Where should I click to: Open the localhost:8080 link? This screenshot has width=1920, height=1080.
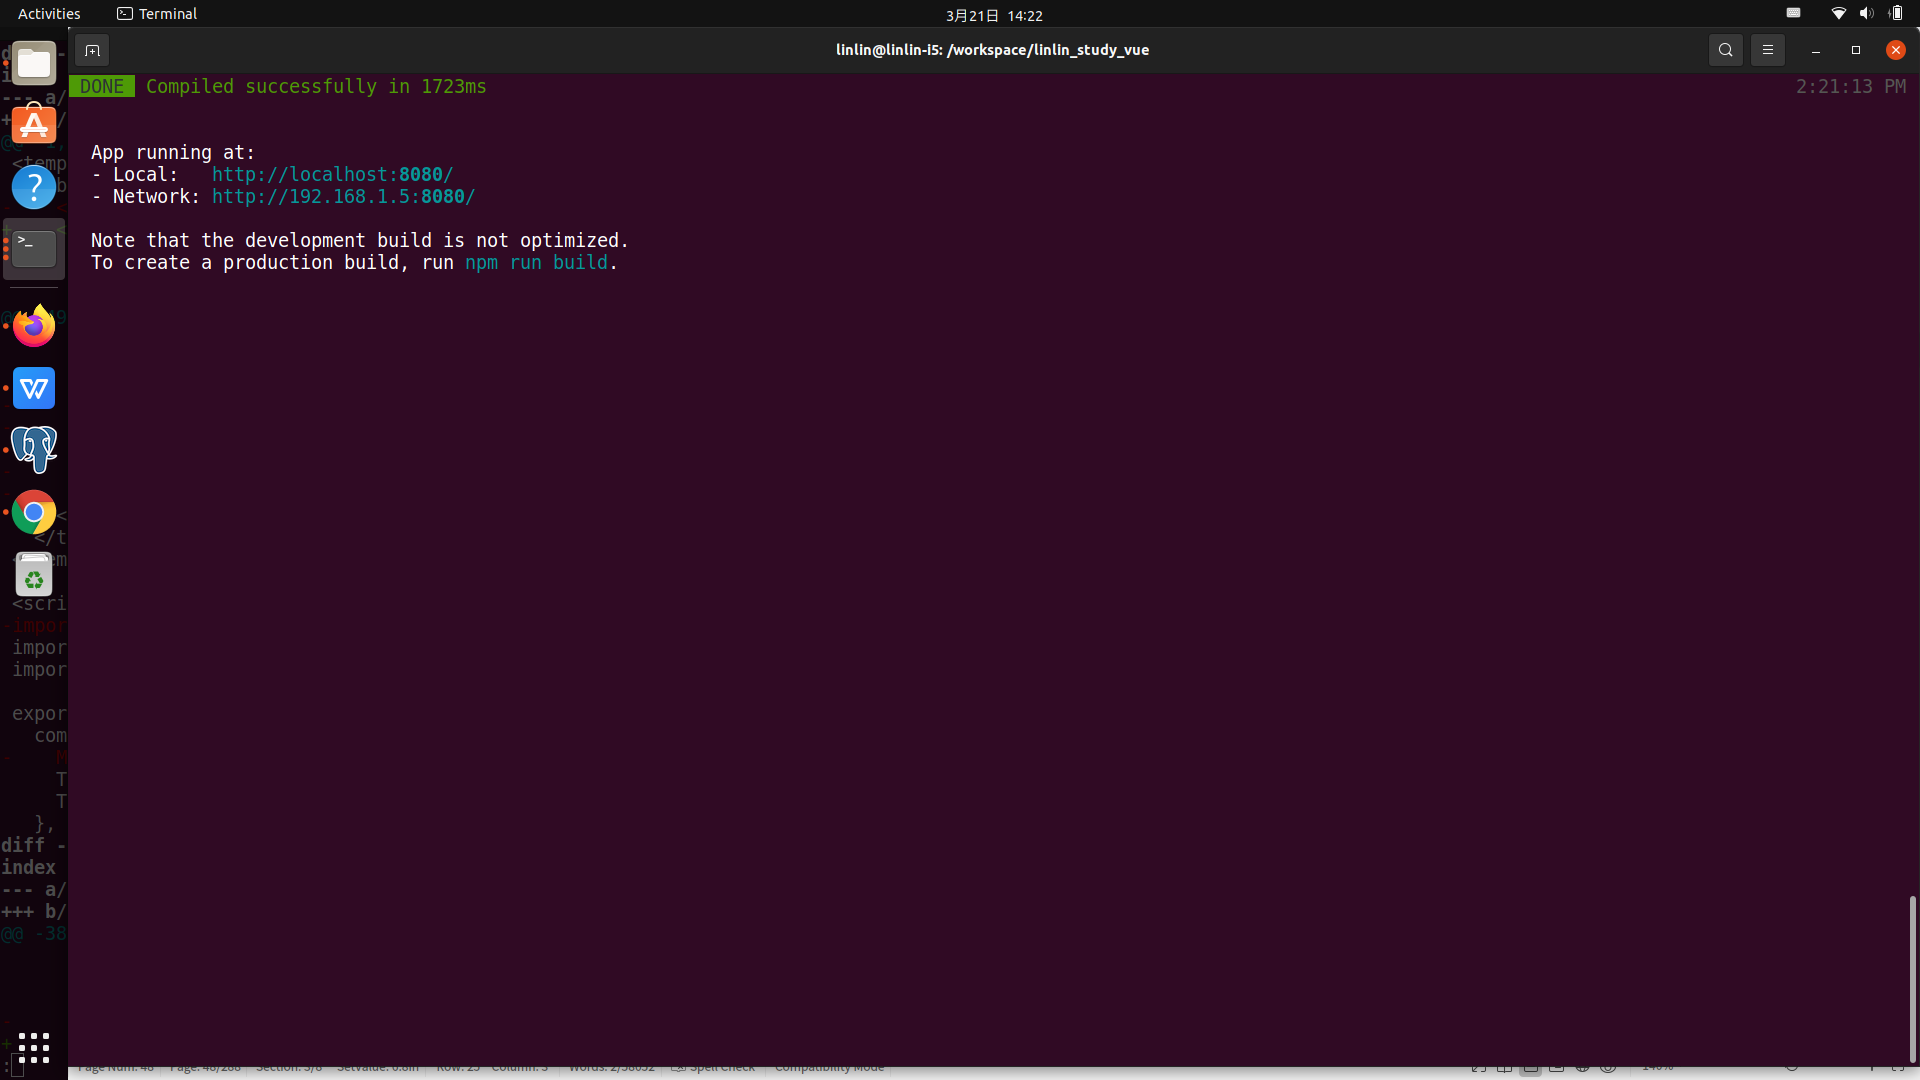coord(332,175)
